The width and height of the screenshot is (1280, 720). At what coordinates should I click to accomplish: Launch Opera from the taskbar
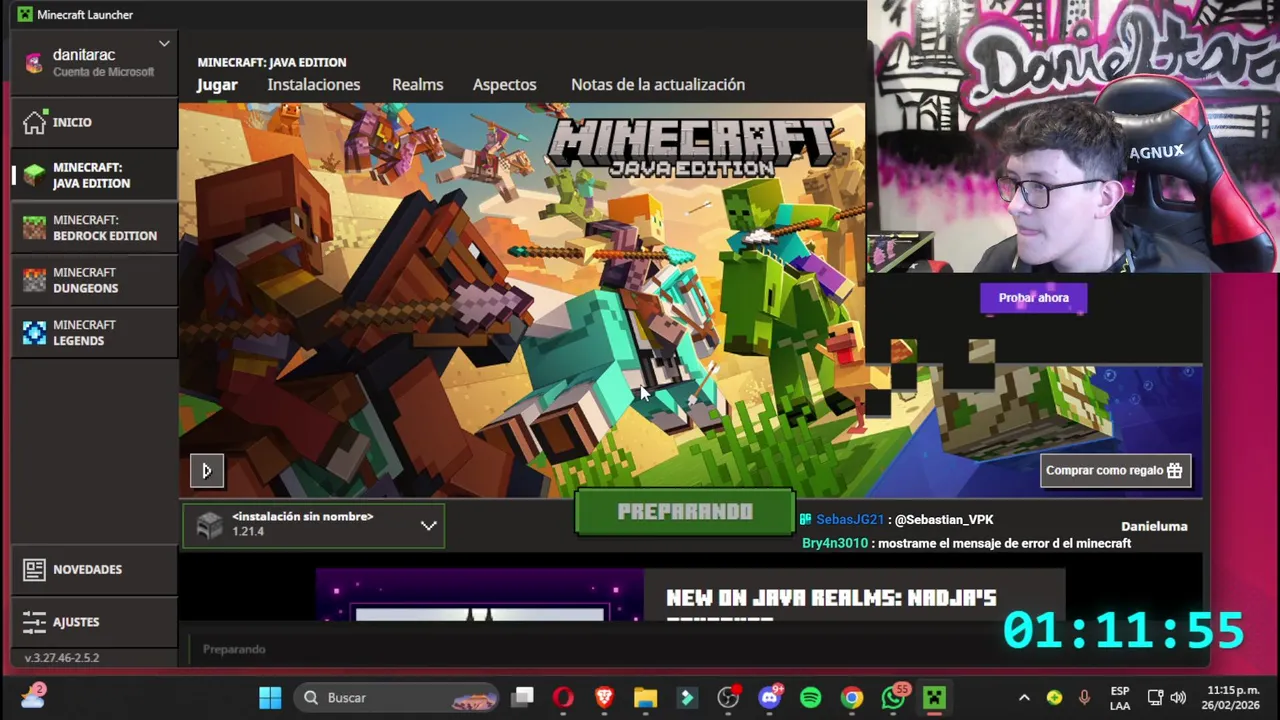point(563,698)
